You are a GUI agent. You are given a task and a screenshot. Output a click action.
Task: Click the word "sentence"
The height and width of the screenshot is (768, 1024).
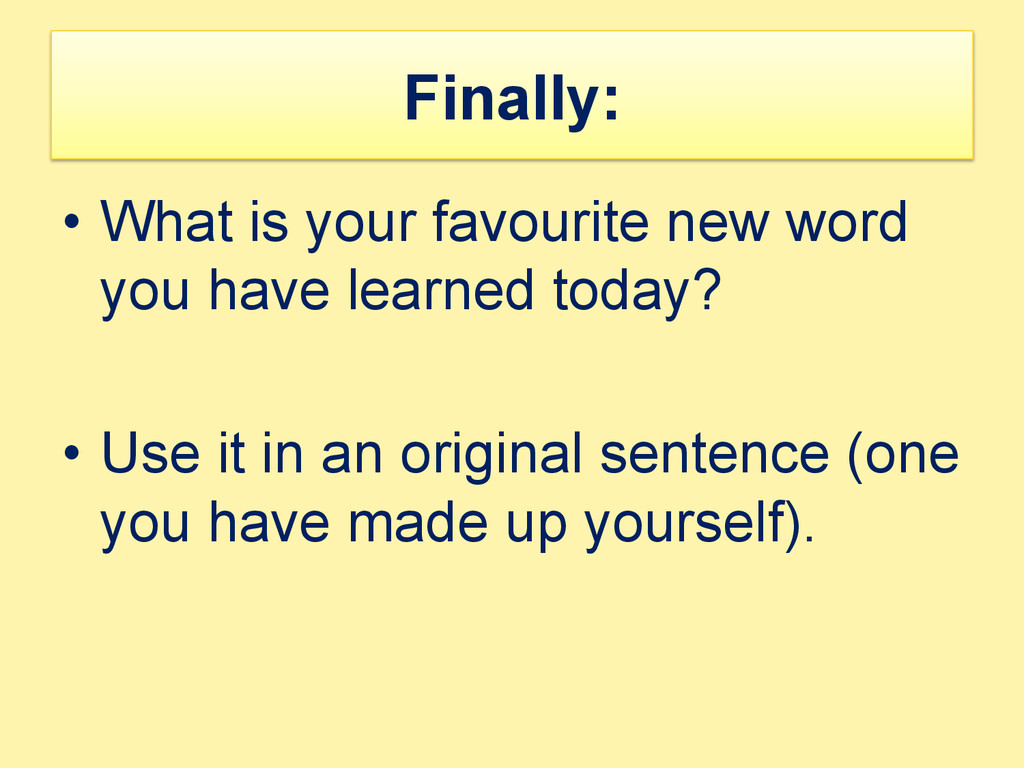click(x=714, y=455)
